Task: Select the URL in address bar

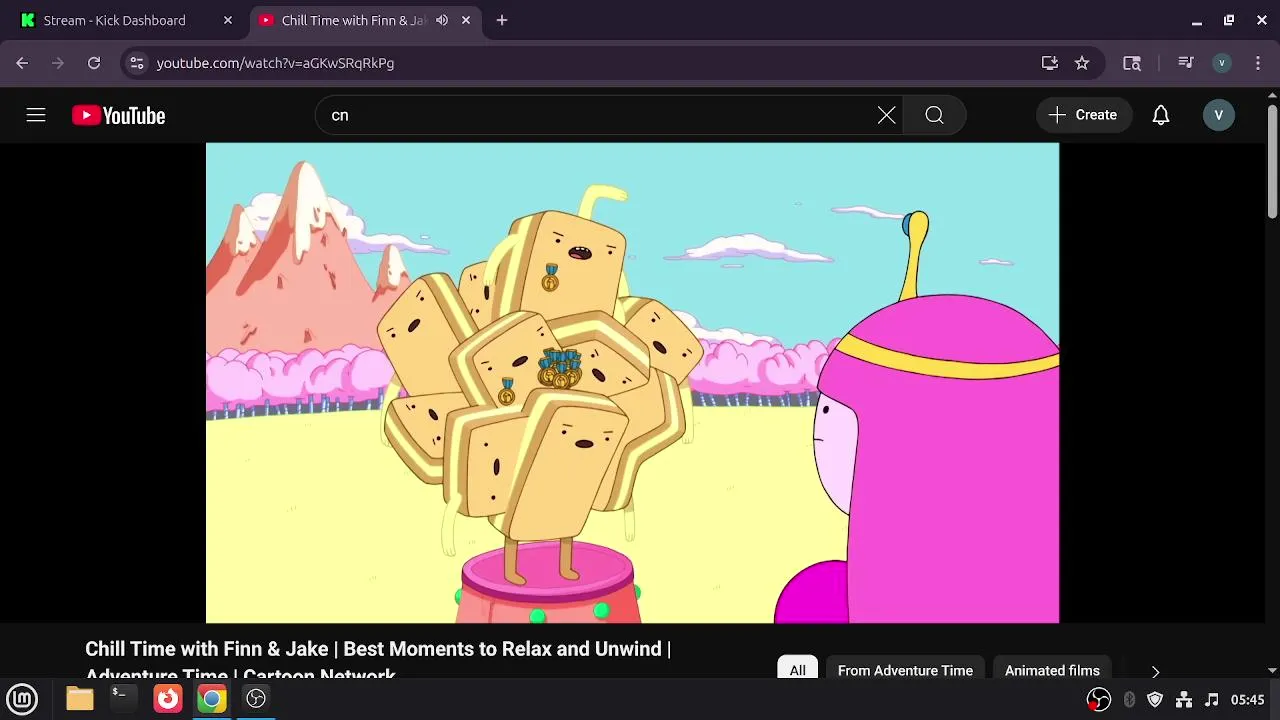Action: pyautogui.click(x=275, y=63)
